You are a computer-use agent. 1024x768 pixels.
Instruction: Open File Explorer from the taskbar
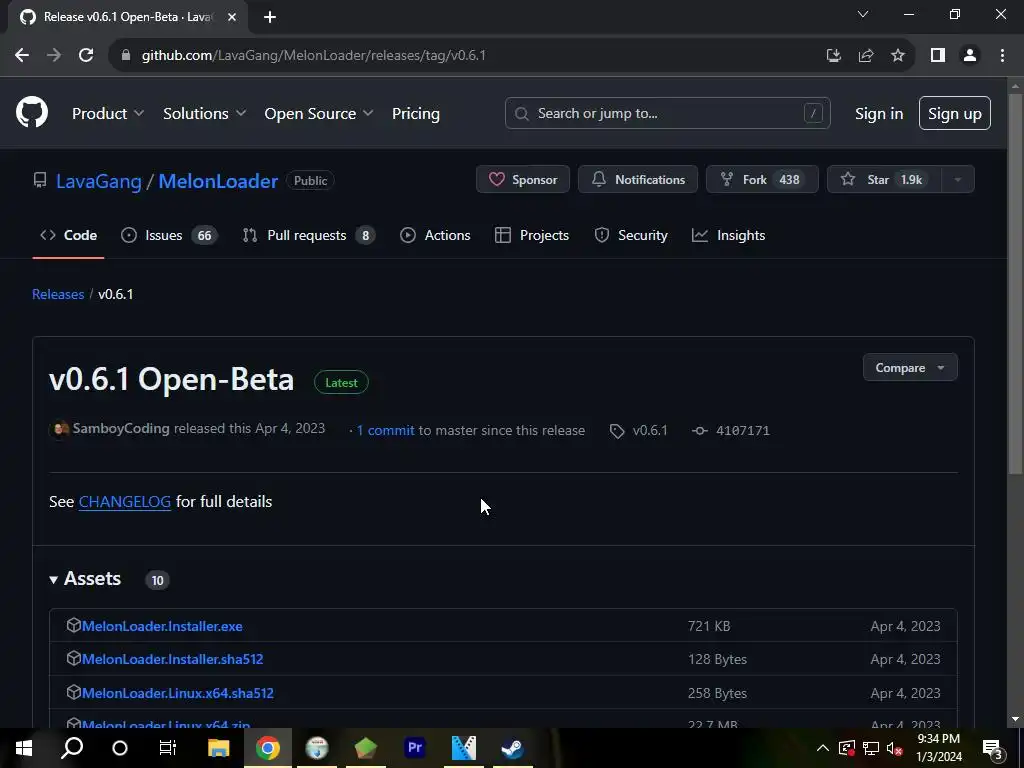(219, 748)
